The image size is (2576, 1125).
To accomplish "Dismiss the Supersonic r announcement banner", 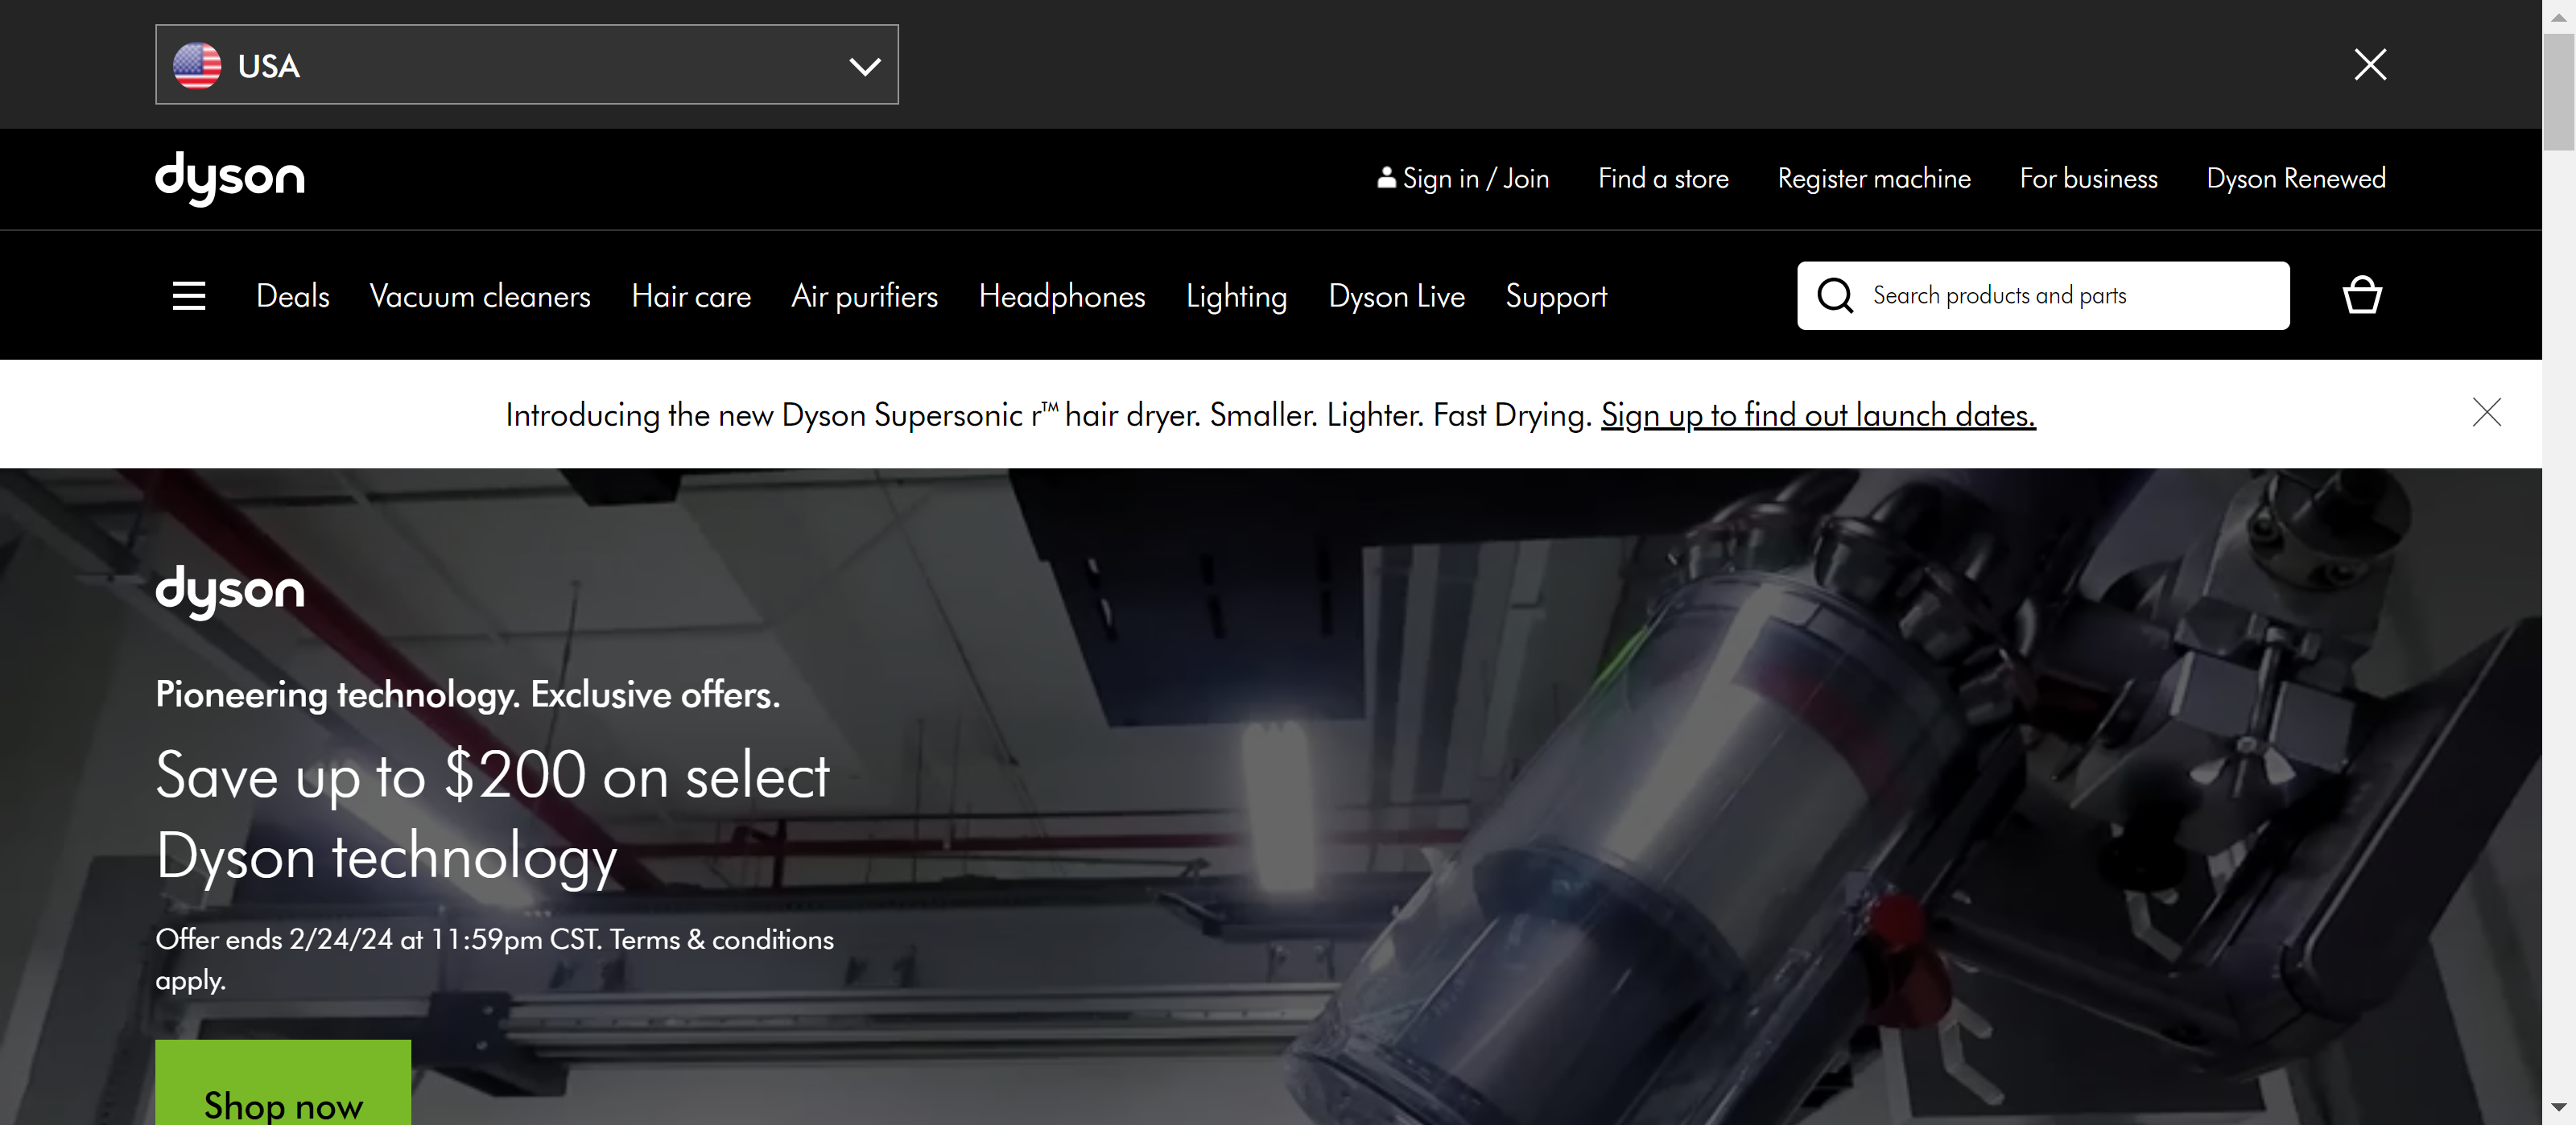I will pyautogui.click(x=2487, y=412).
